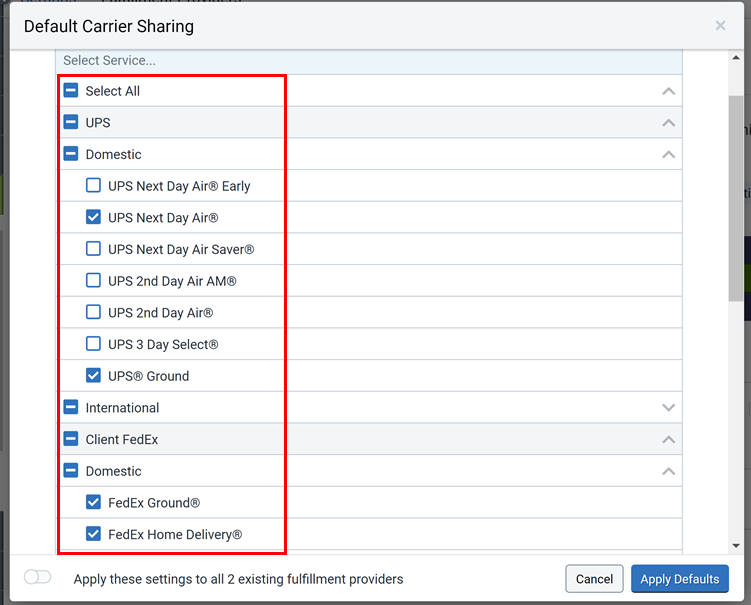
Task: Enable UPS Next Day Air Saver
Action: [93, 249]
